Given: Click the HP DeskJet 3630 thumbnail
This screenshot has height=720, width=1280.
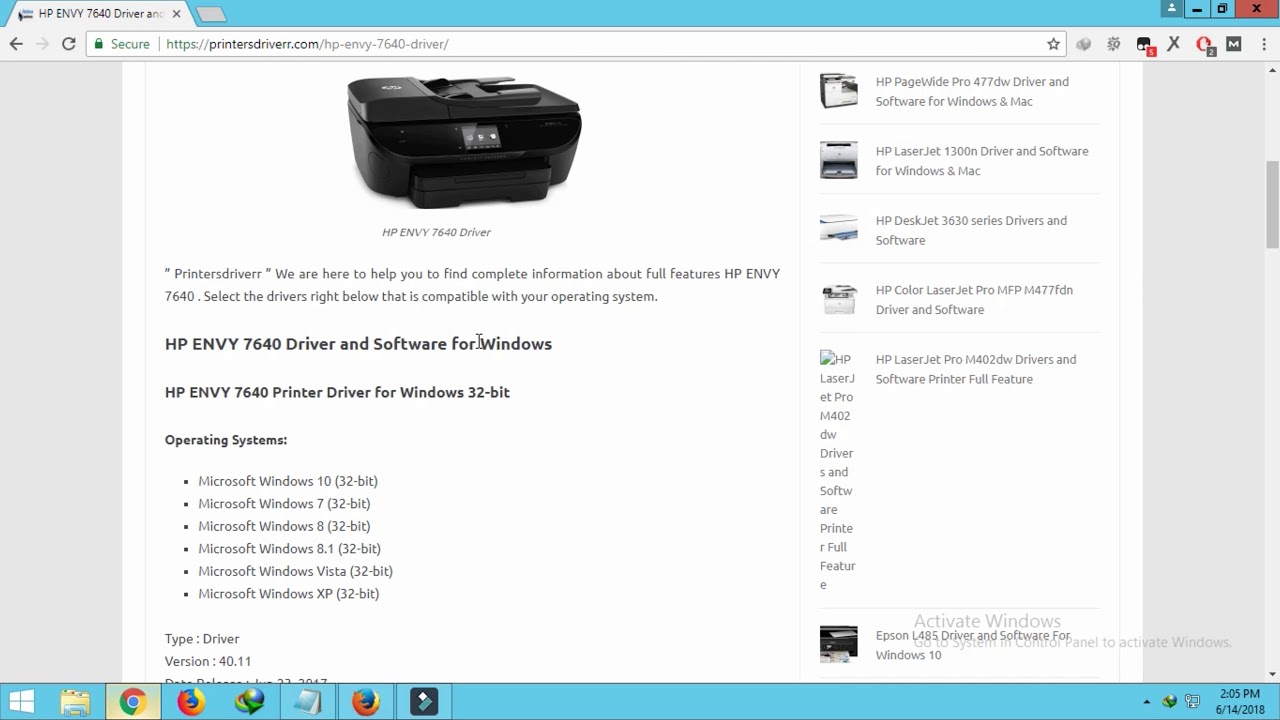Looking at the screenshot, I should [x=838, y=229].
